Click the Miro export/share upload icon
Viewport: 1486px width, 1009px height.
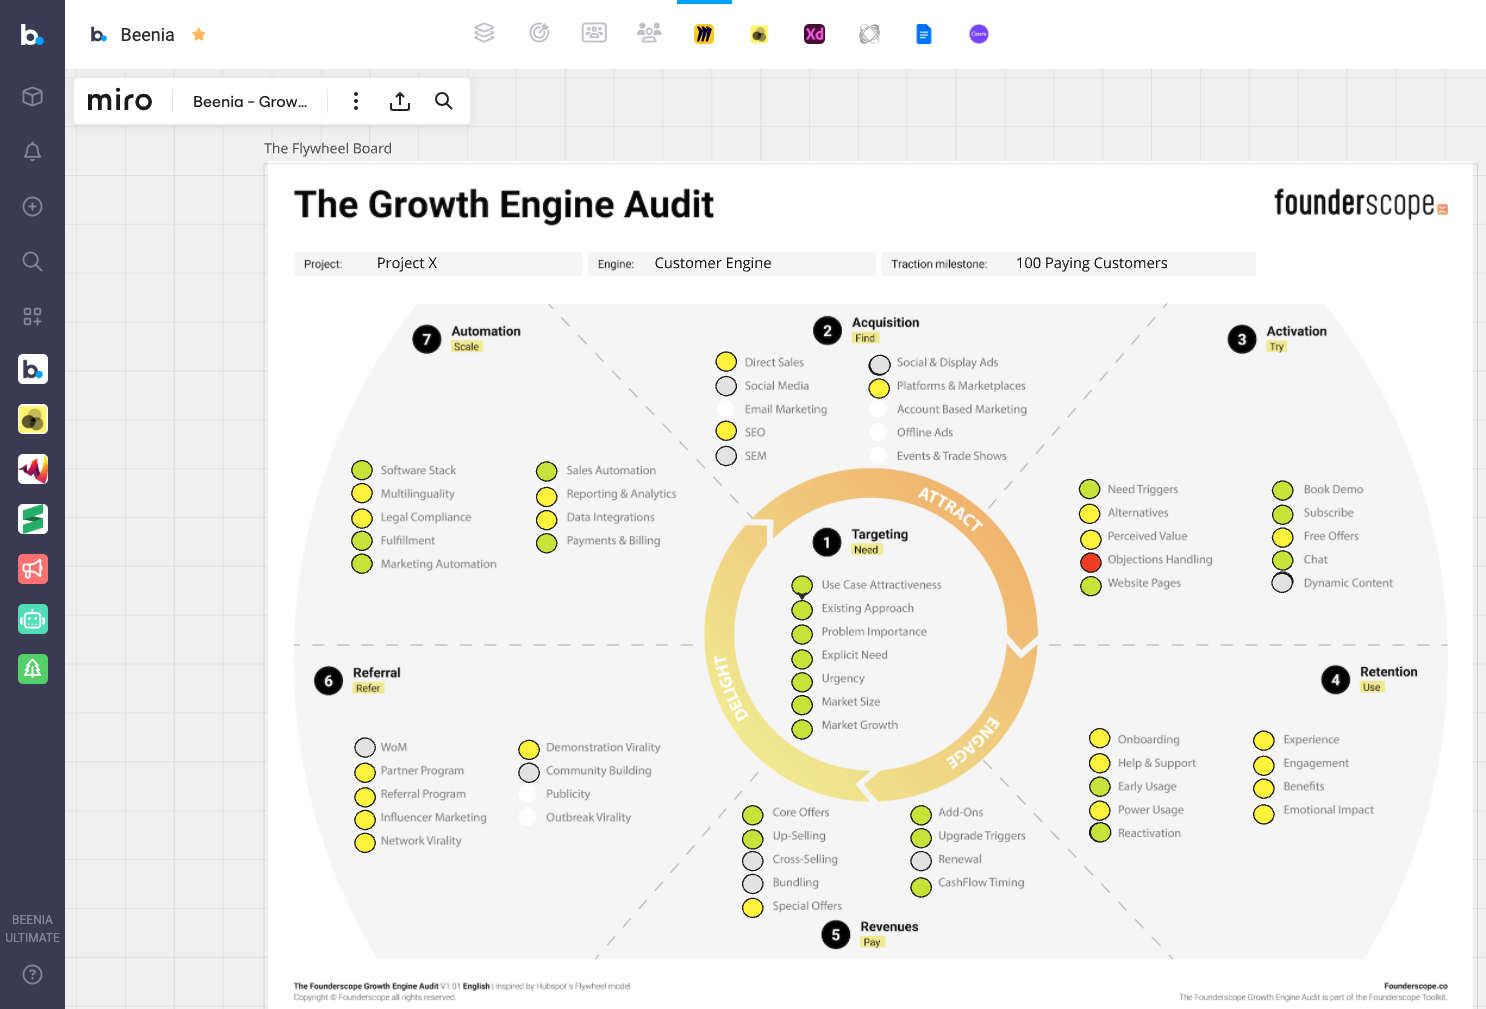coord(400,101)
